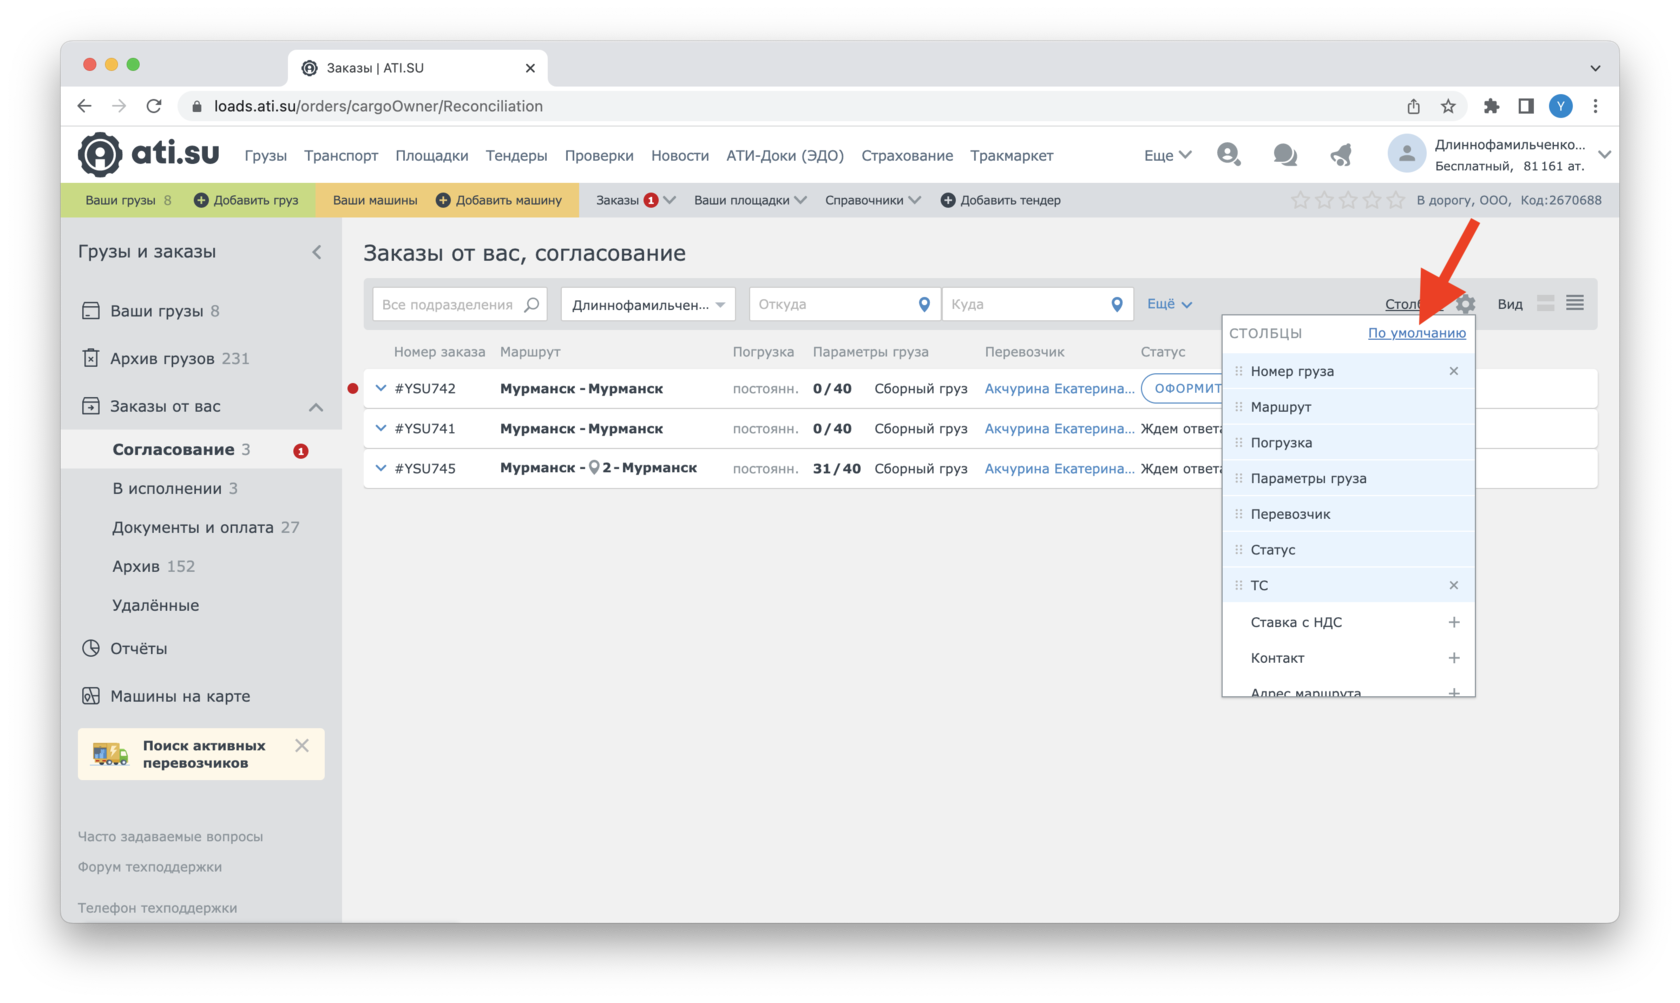Click Добавить машину button
The height and width of the screenshot is (1003, 1680).
(x=499, y=200)
